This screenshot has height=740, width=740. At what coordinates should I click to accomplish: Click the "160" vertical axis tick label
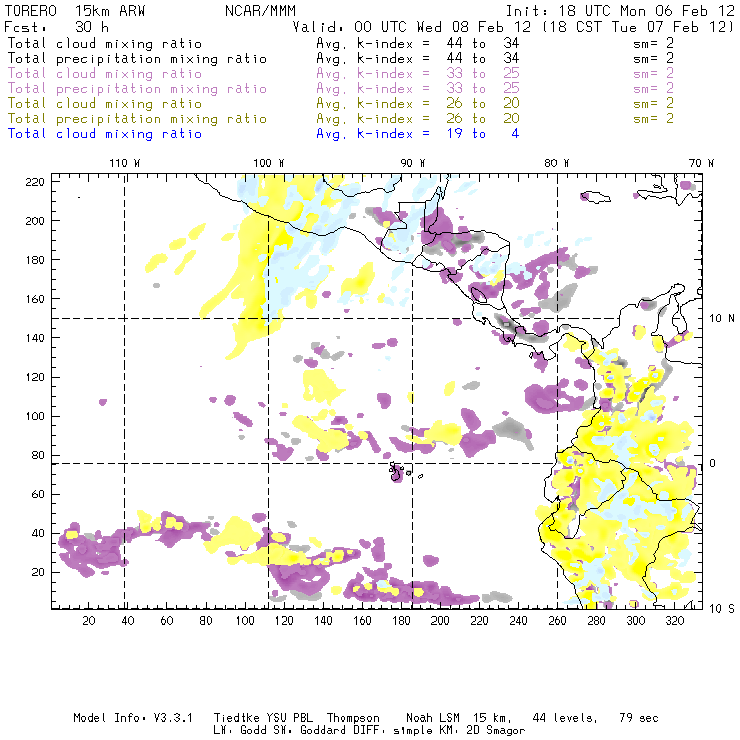coord(34,299)
